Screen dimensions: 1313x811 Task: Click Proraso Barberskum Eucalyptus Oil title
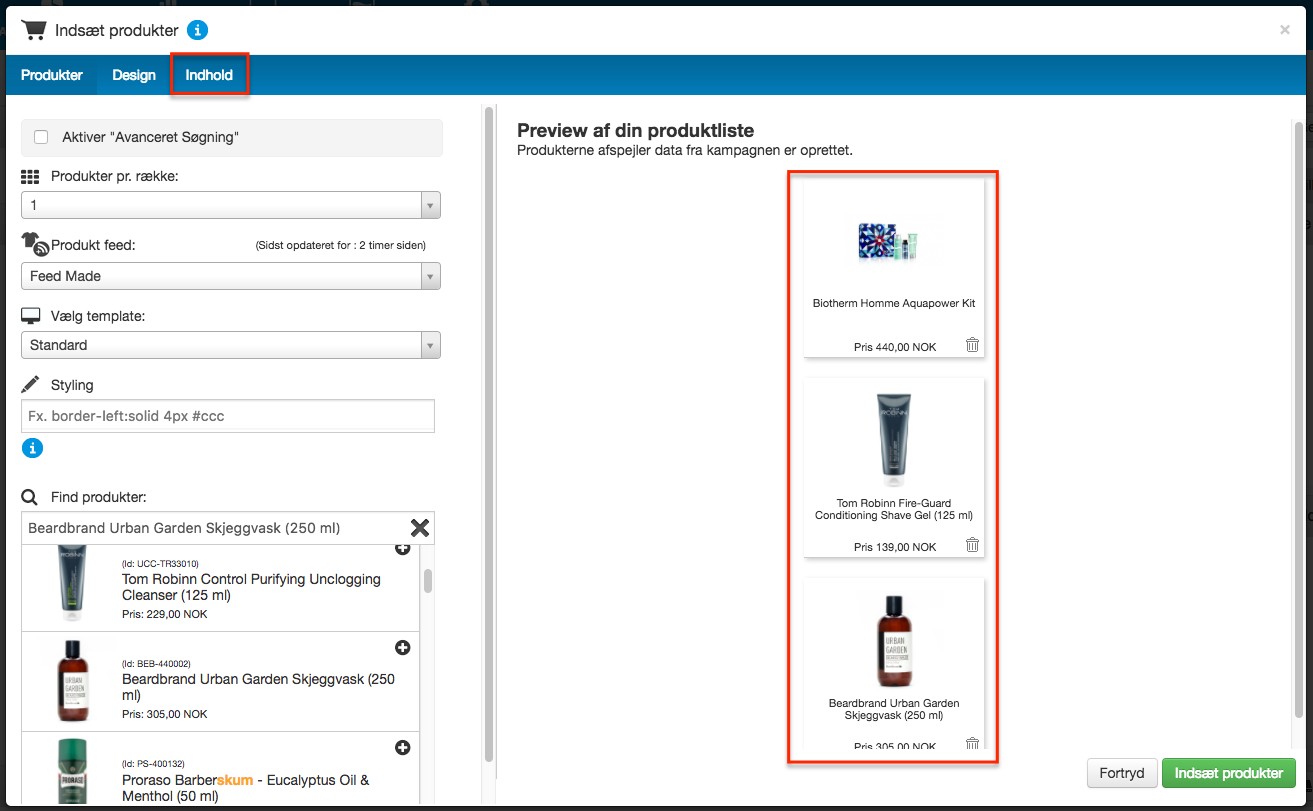(246, 787)
